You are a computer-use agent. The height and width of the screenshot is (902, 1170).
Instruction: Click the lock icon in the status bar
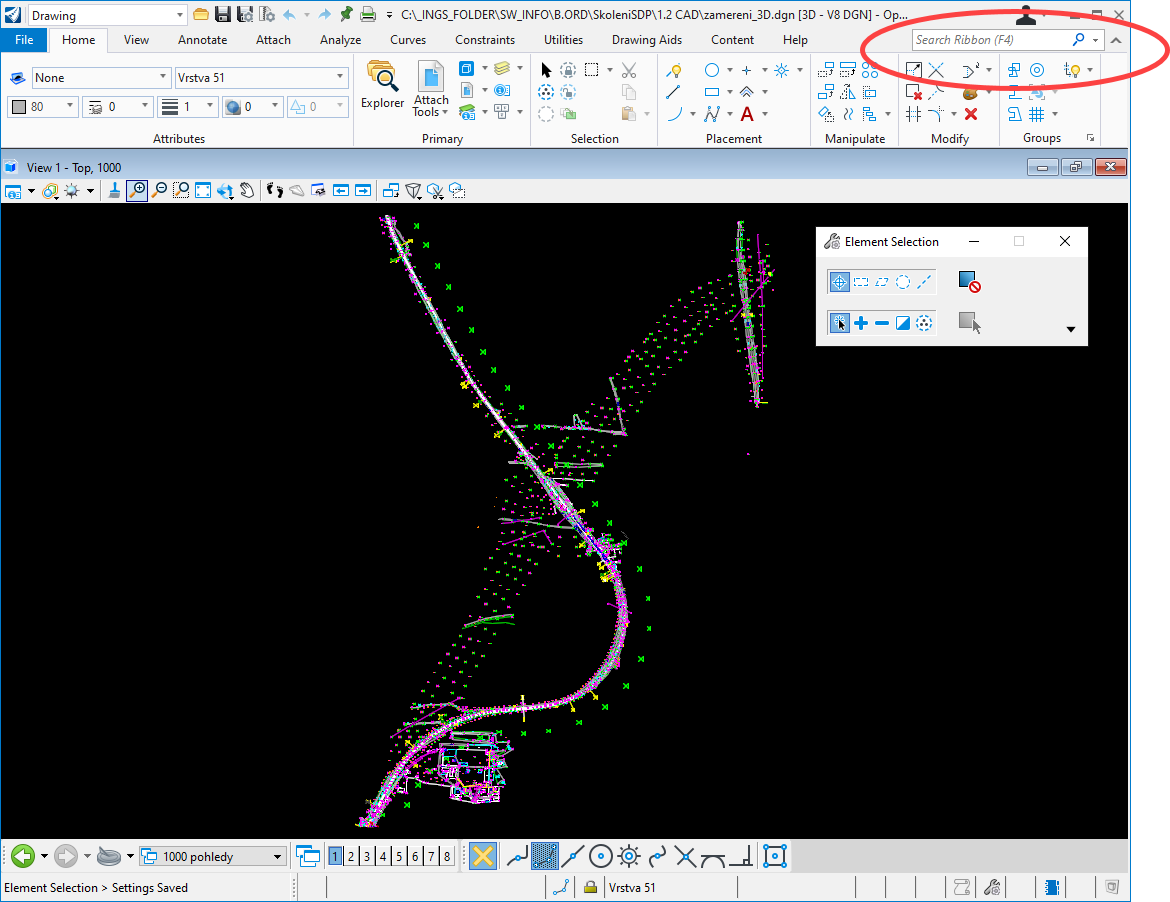tap(590, 887)
